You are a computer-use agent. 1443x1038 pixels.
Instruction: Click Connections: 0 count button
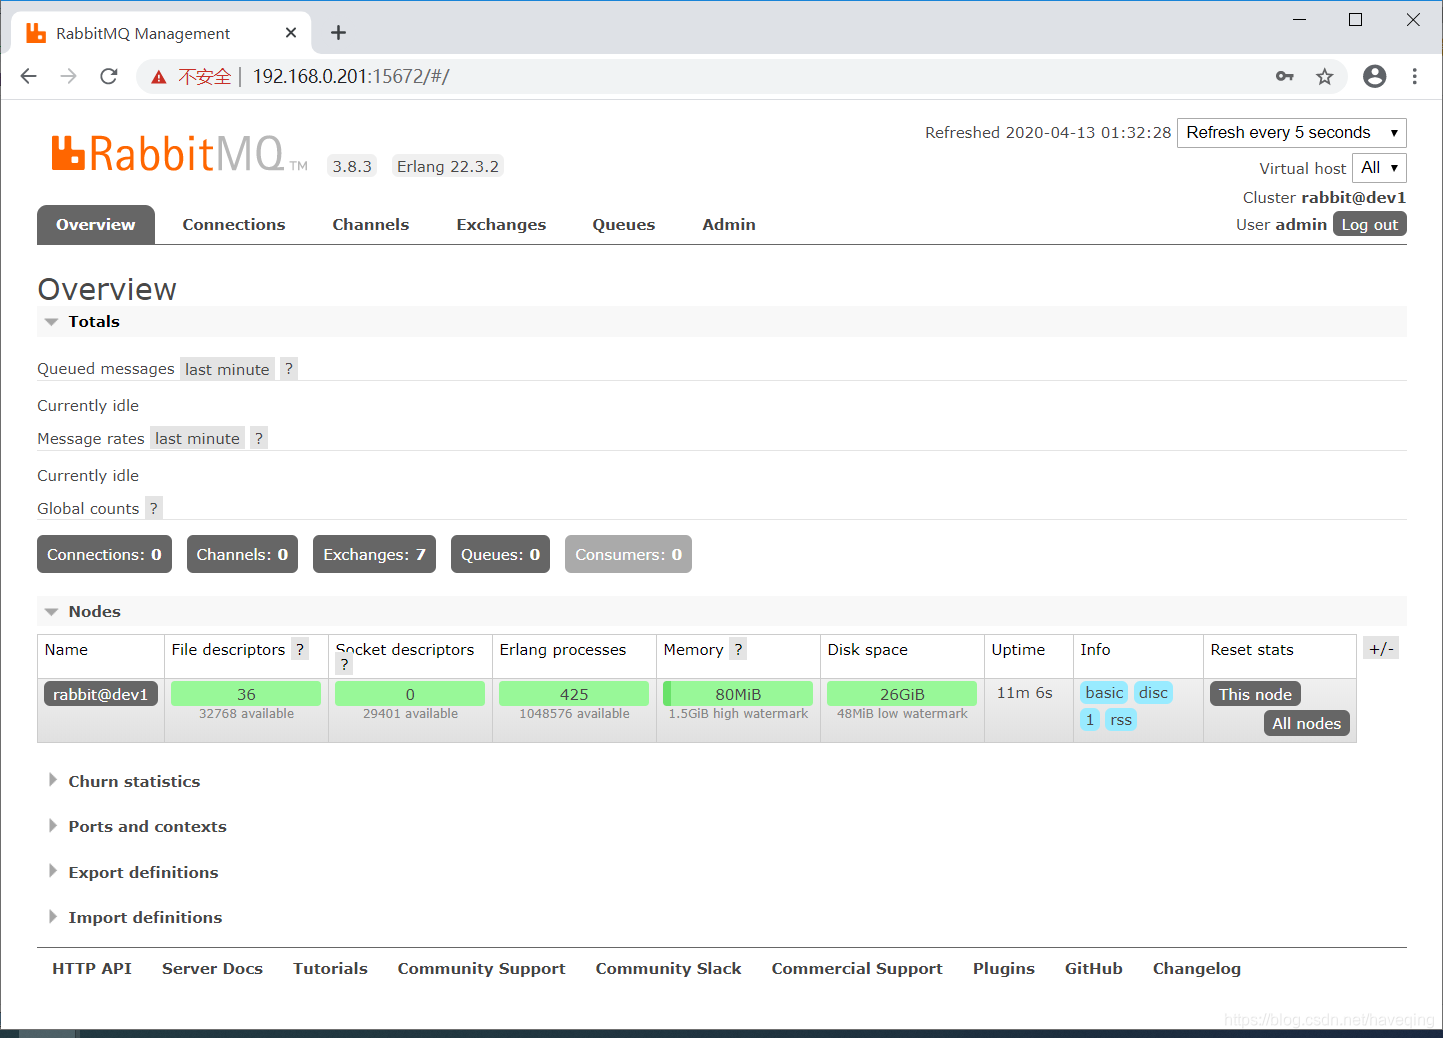tap(104, 554)
